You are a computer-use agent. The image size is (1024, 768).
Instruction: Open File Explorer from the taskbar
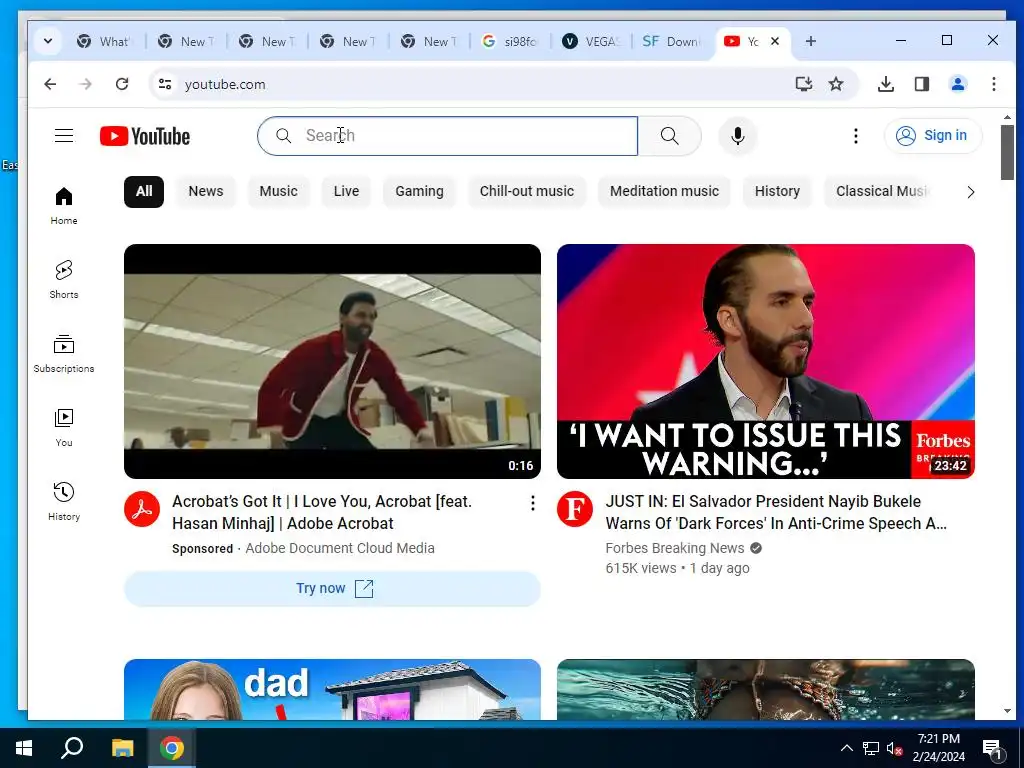[x=122, y=748]
